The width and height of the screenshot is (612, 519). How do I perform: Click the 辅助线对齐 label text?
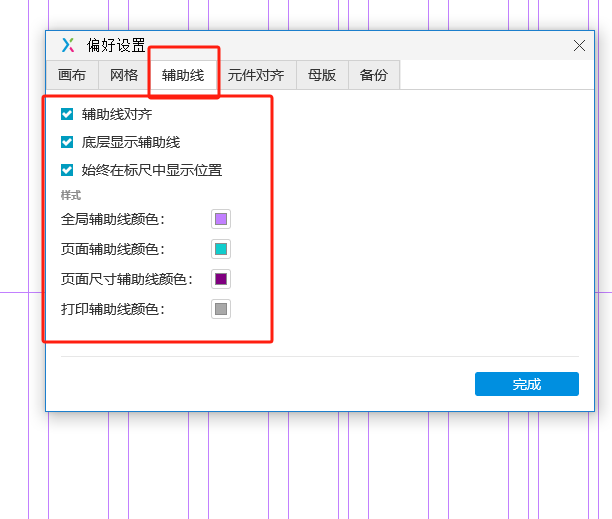pos(117,114)
